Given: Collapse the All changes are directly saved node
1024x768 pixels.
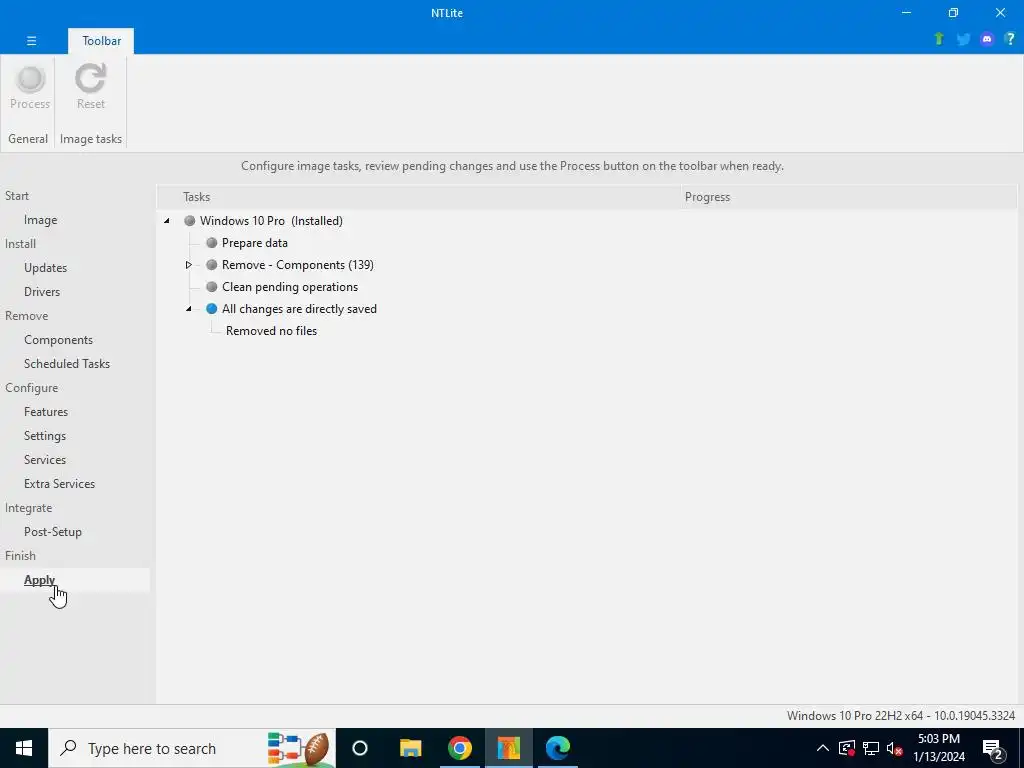Looking at the screenshot, I should (x=188, y=309).
